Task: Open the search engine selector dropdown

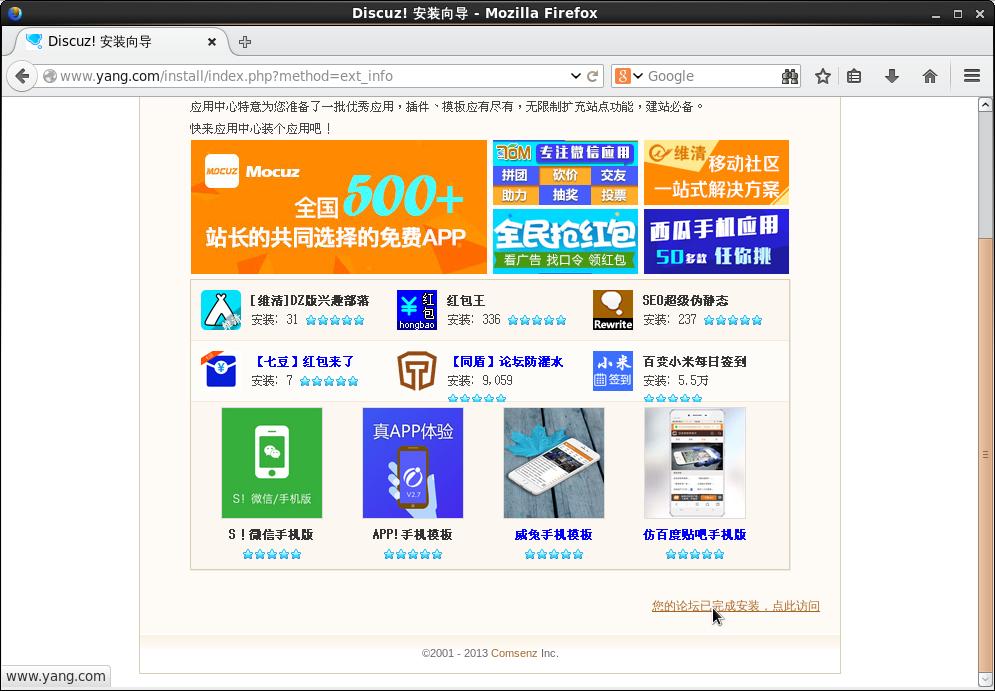Action: (x=636, y=76)
